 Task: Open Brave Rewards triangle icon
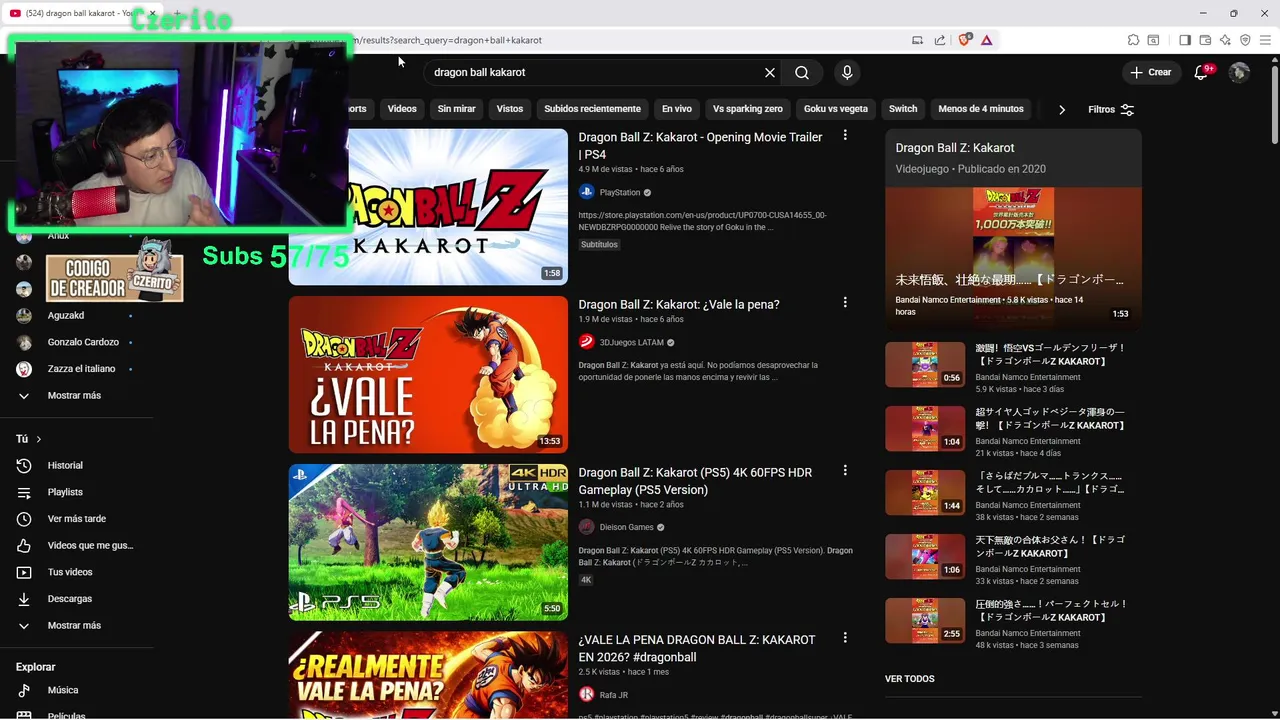tap(986, 40)
